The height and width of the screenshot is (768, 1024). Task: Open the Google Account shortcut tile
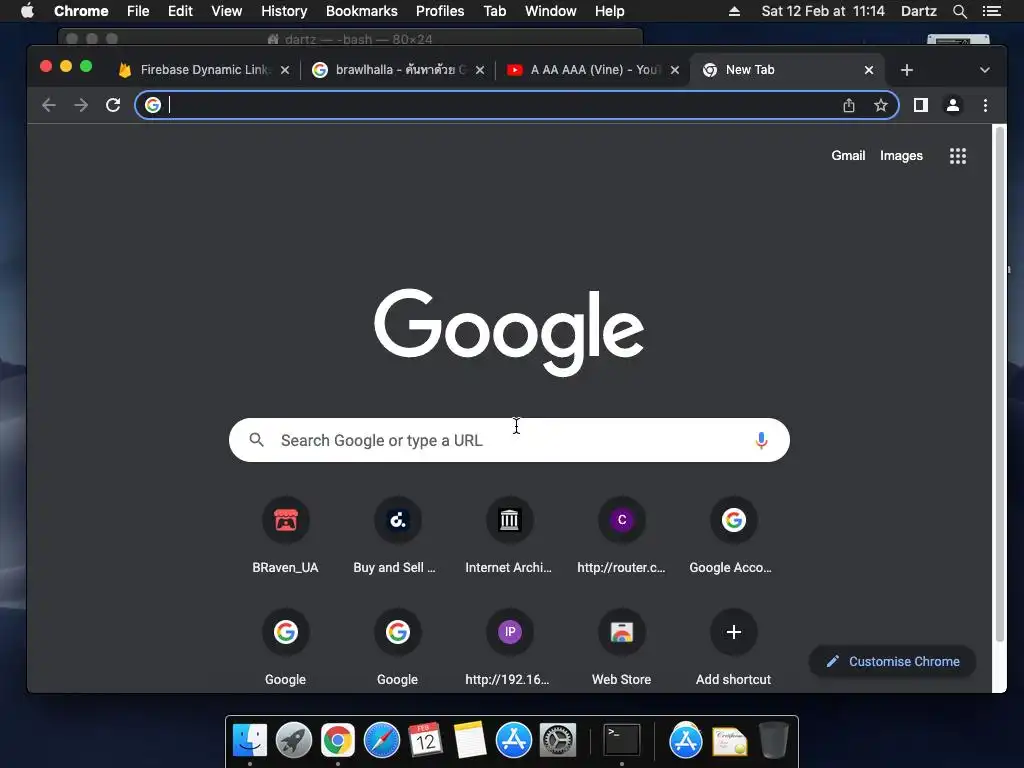point(733,537)
